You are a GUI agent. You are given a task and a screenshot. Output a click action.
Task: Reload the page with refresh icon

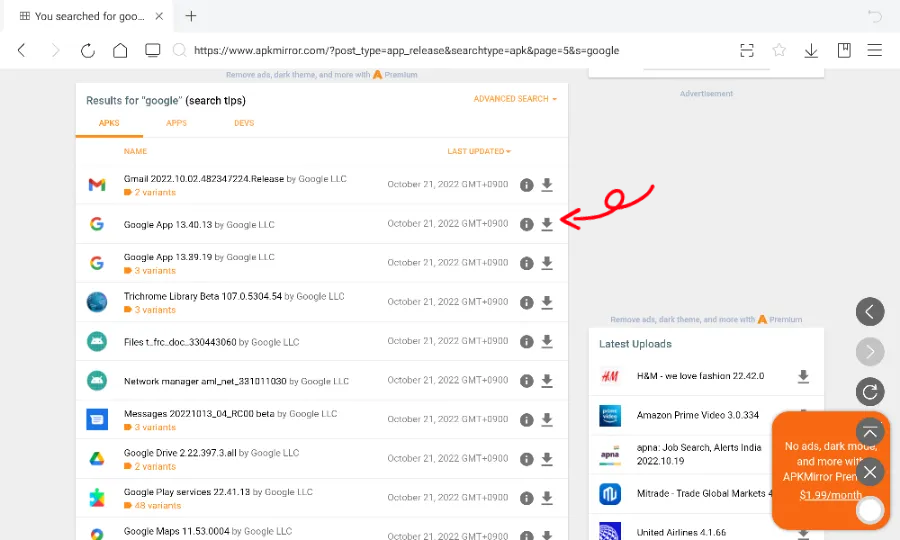point(88,50)
